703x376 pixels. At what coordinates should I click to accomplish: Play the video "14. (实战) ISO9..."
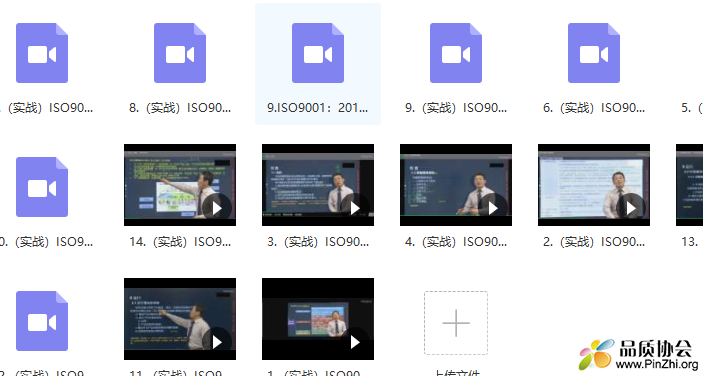[217, 208]
